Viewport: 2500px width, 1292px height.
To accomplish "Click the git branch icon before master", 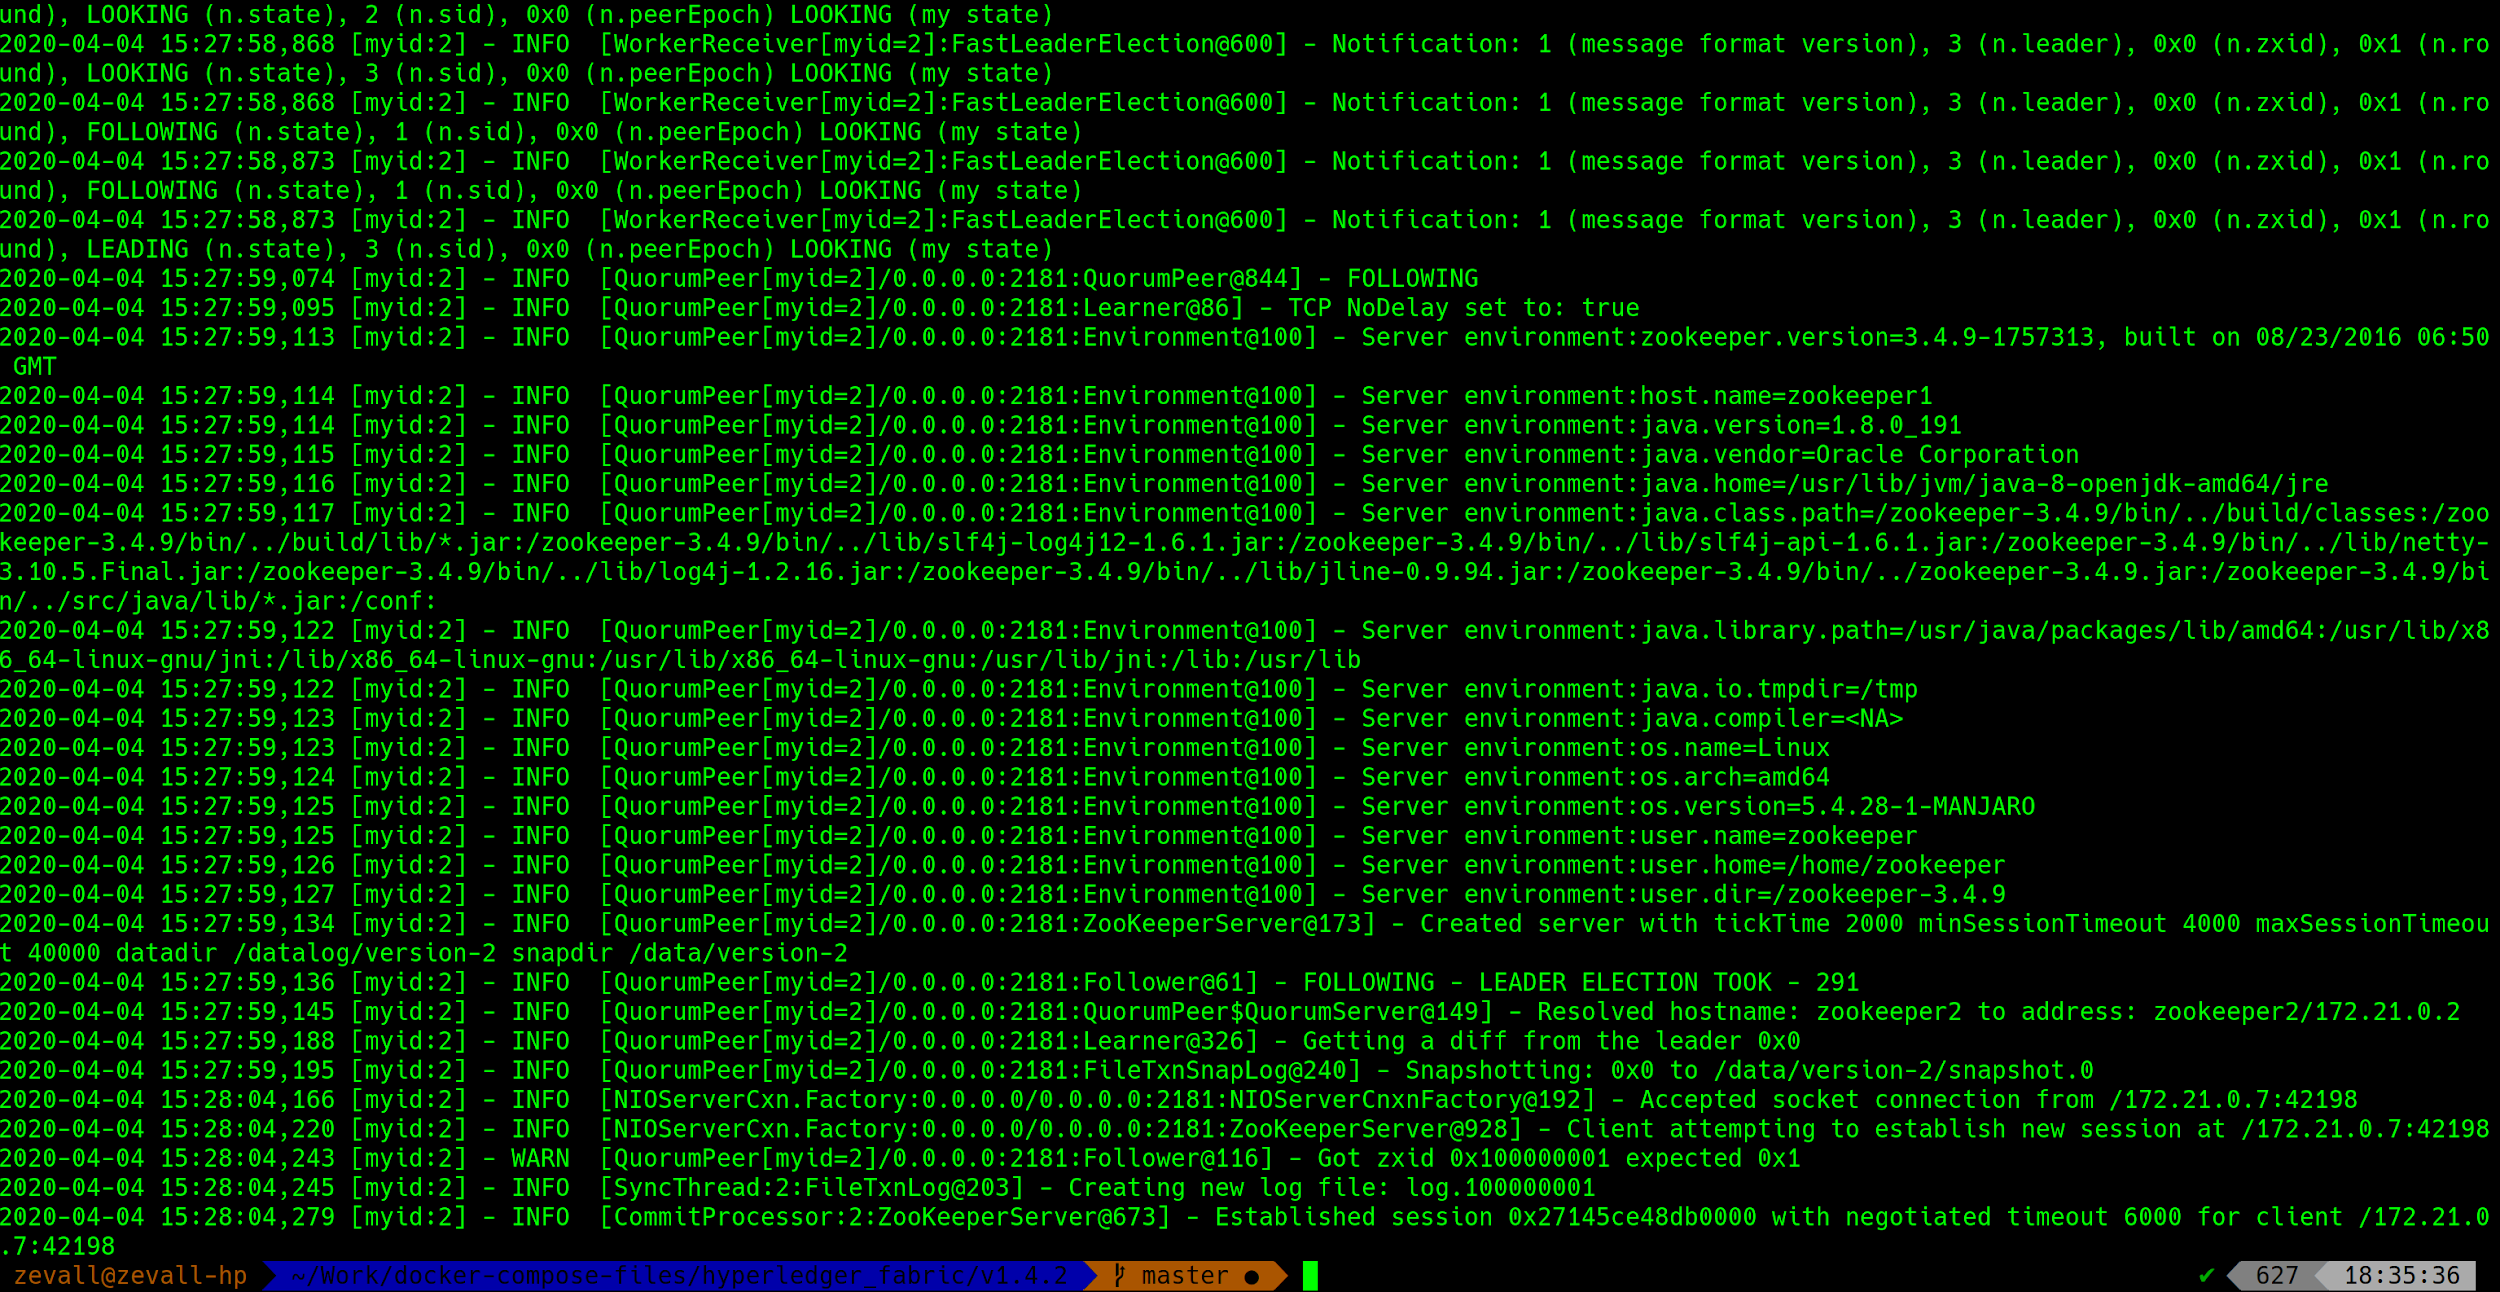I will pos(1119,1276).
